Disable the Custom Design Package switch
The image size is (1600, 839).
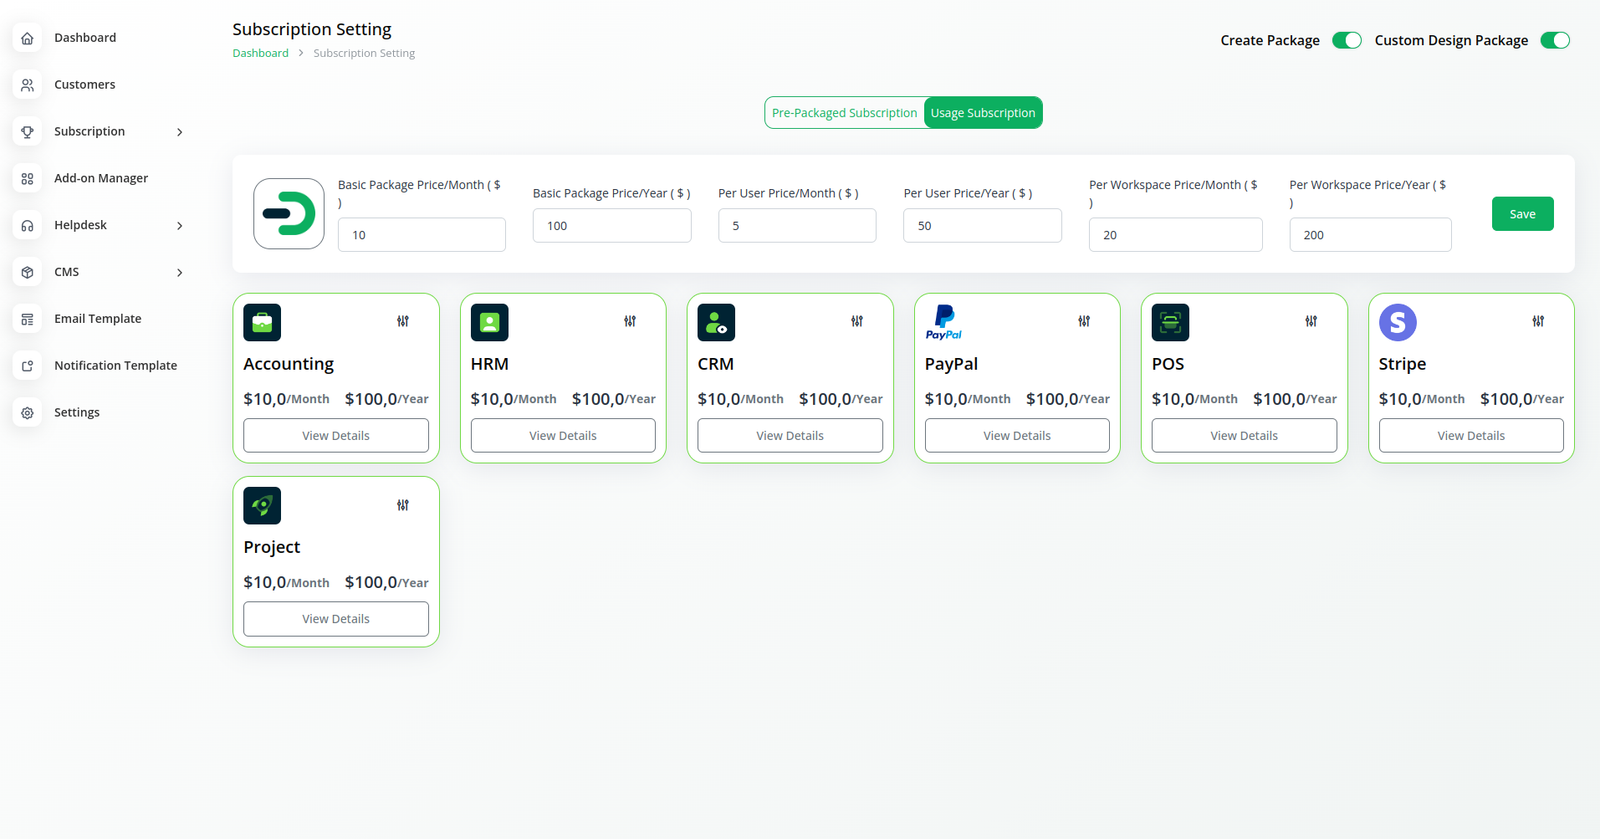coord(1555,40)
